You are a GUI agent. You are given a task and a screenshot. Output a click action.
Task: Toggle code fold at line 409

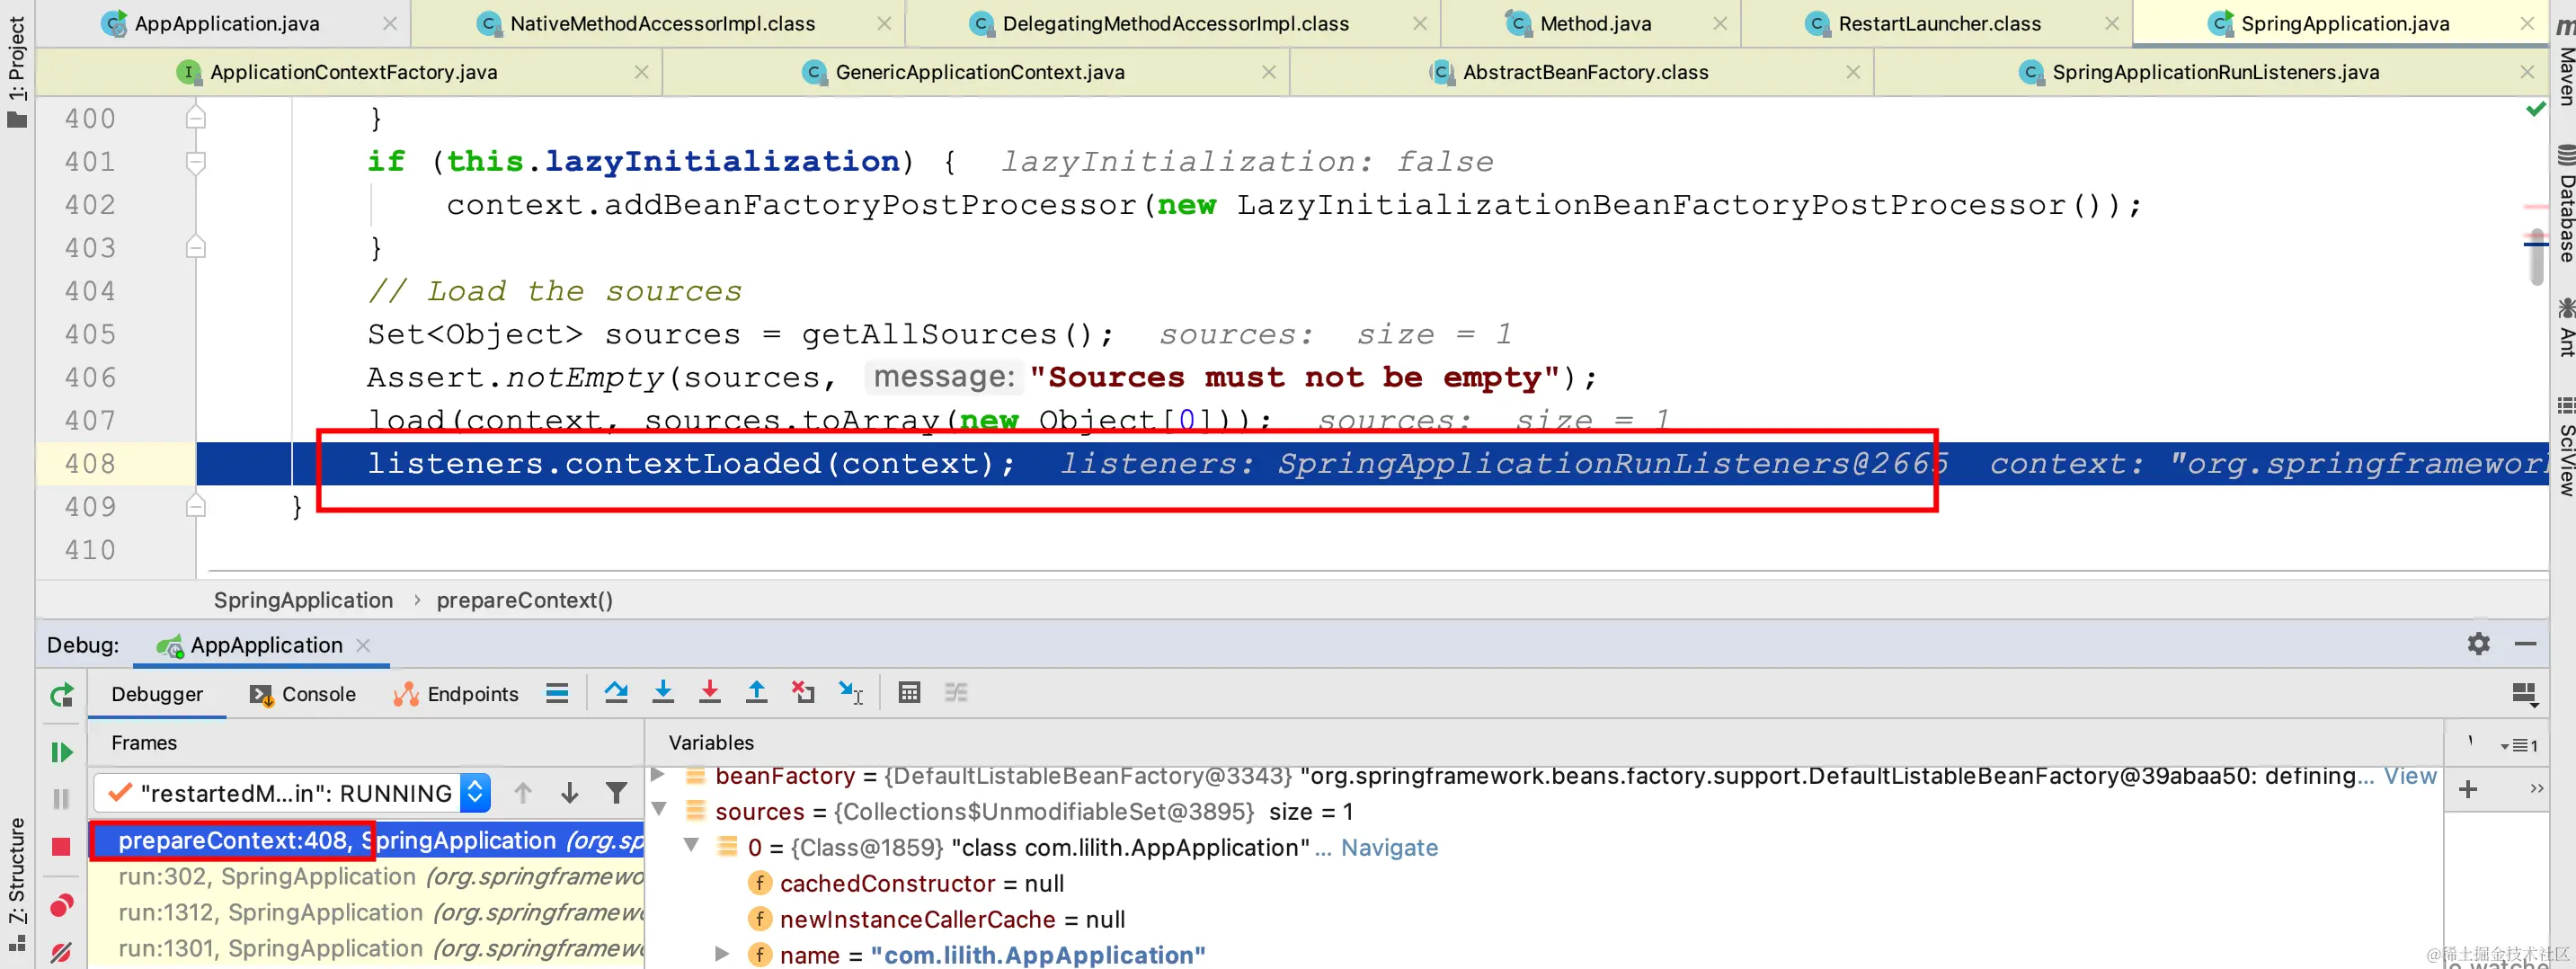click(196, 507)
